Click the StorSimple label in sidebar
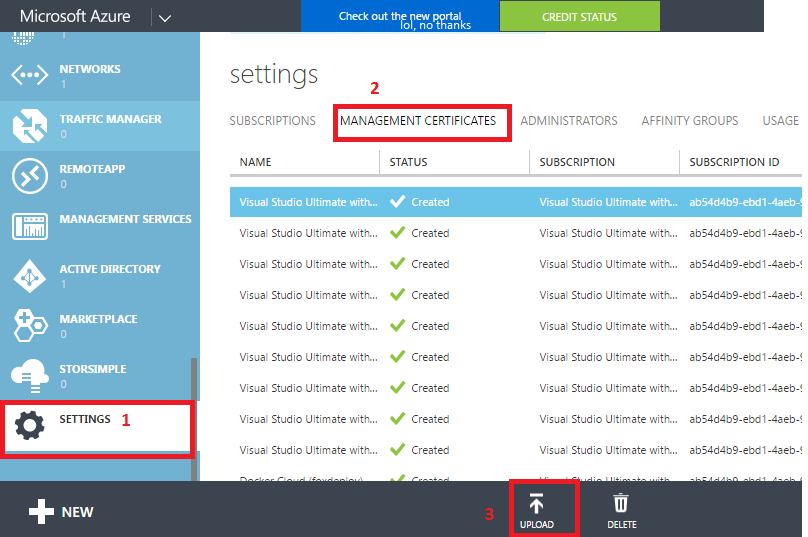This screenshot has height=537, width=808. (x=93, y=369)
